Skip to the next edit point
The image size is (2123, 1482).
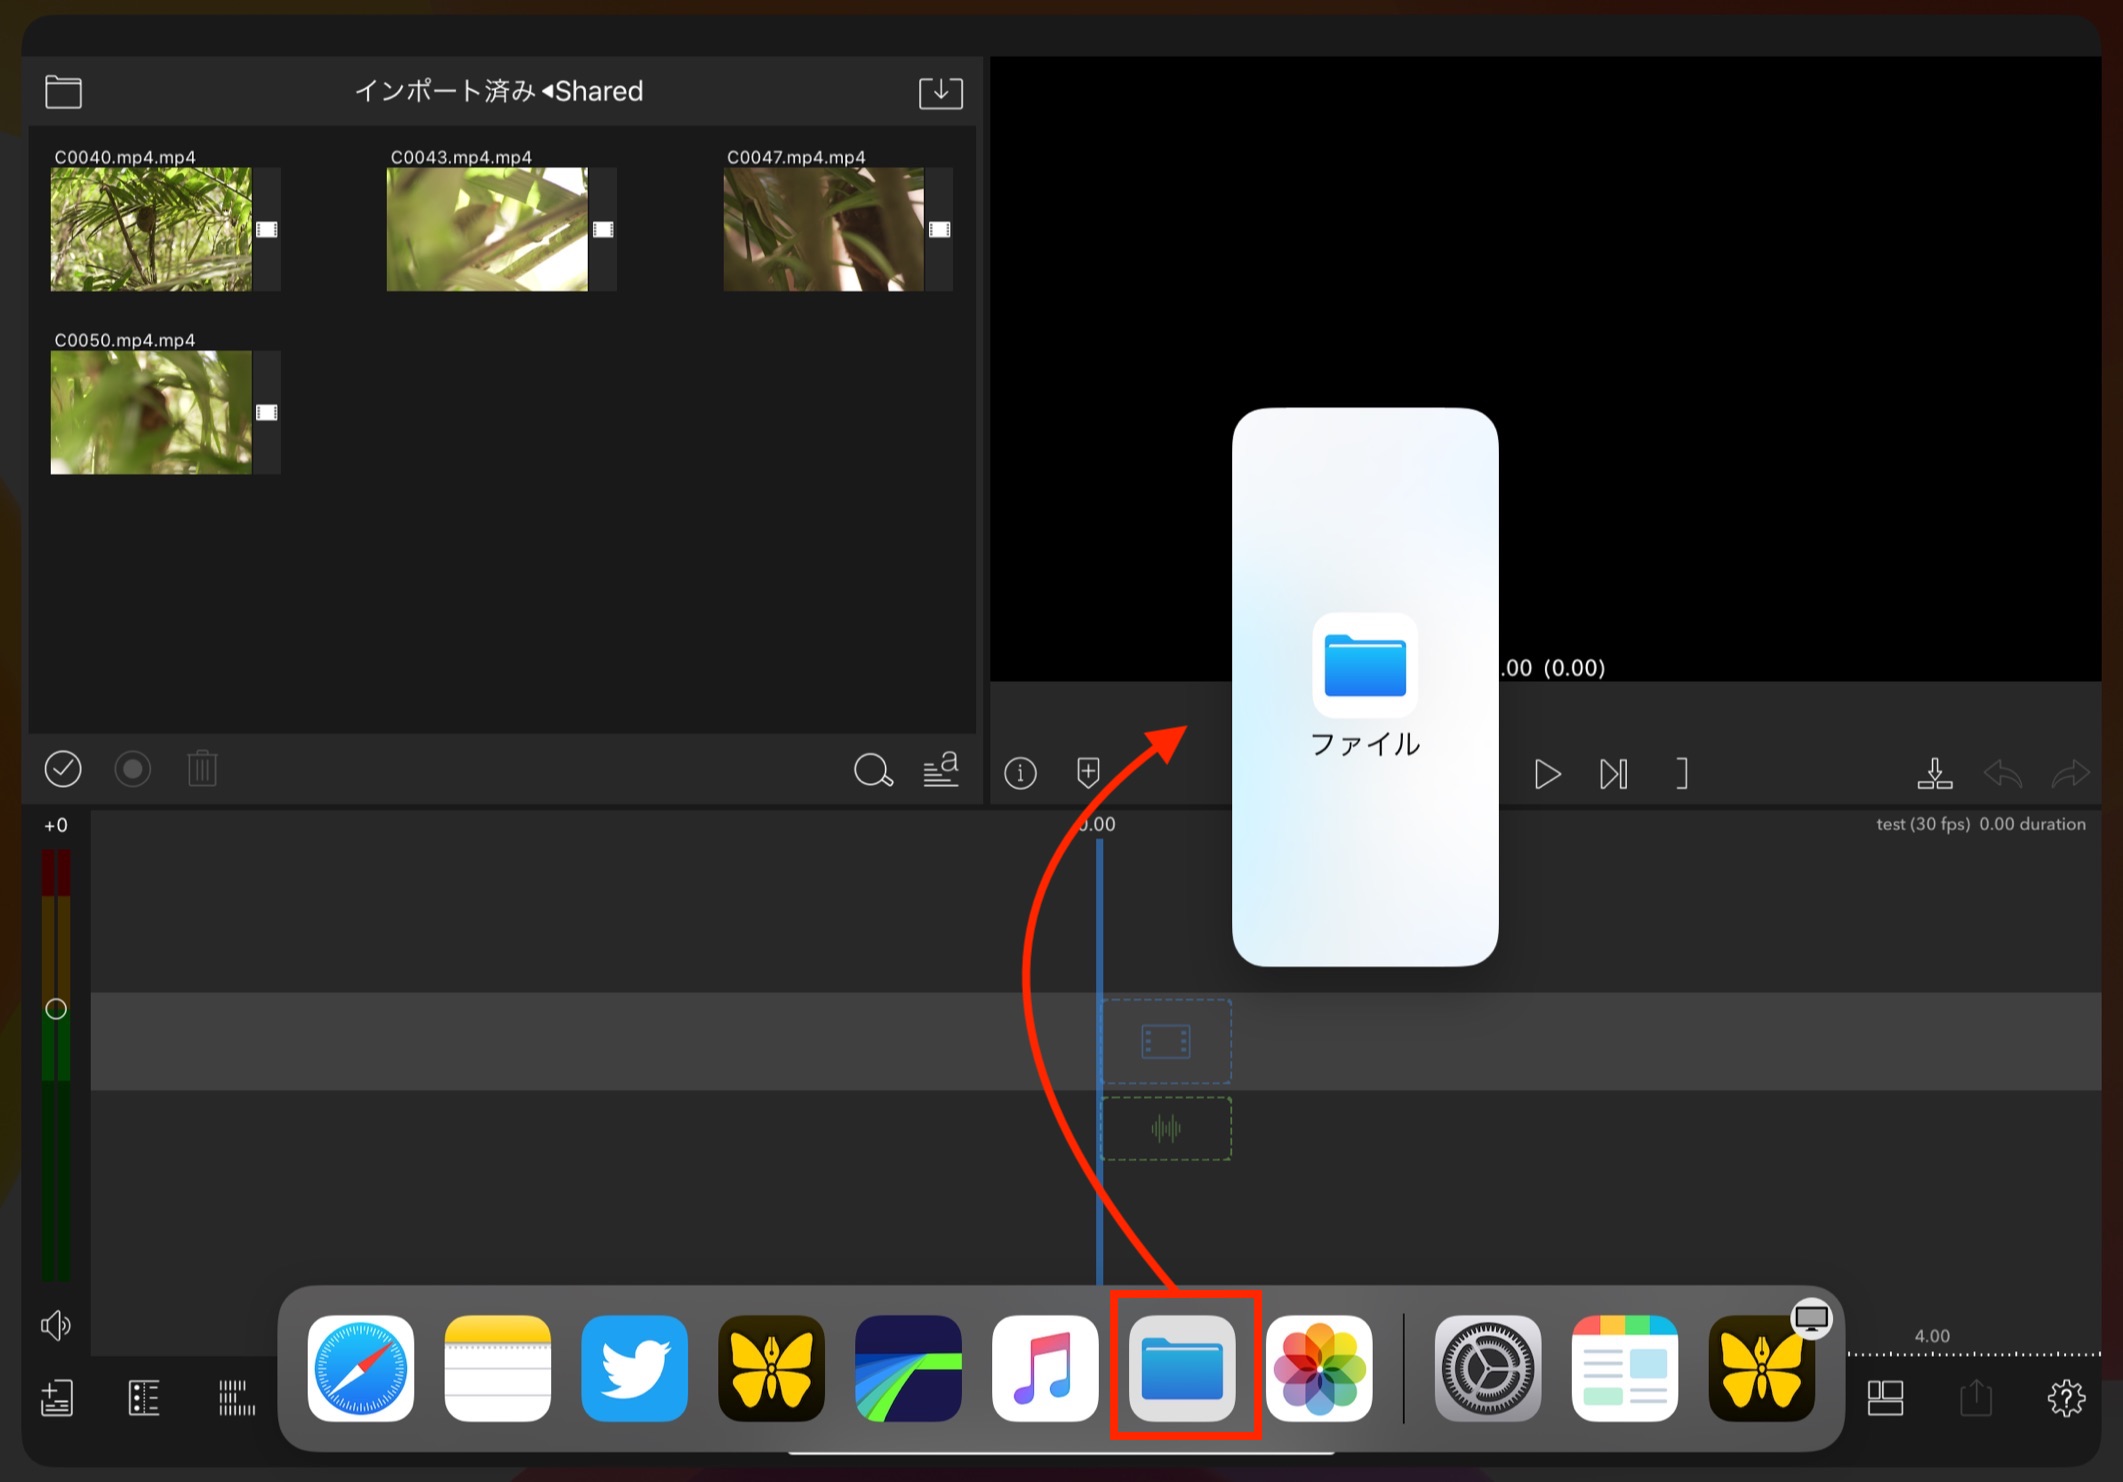tap(1613, 774)
